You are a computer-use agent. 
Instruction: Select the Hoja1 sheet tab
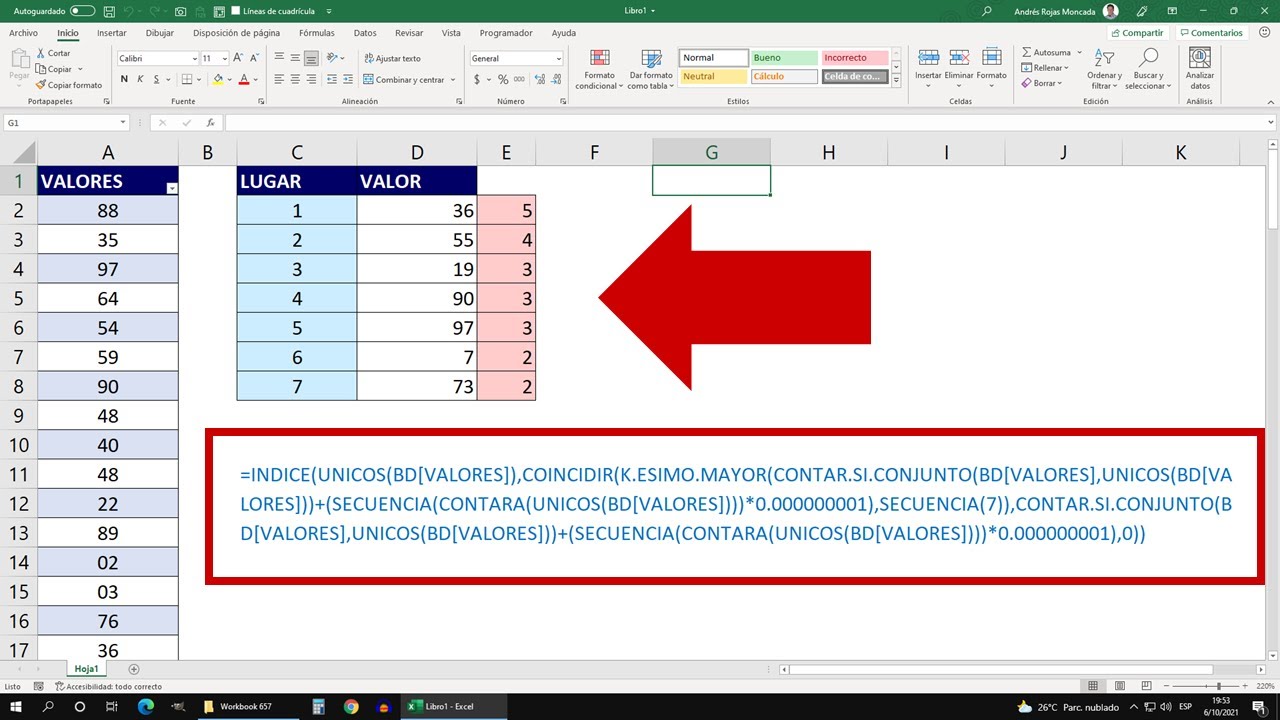click(x=86, y=668)
